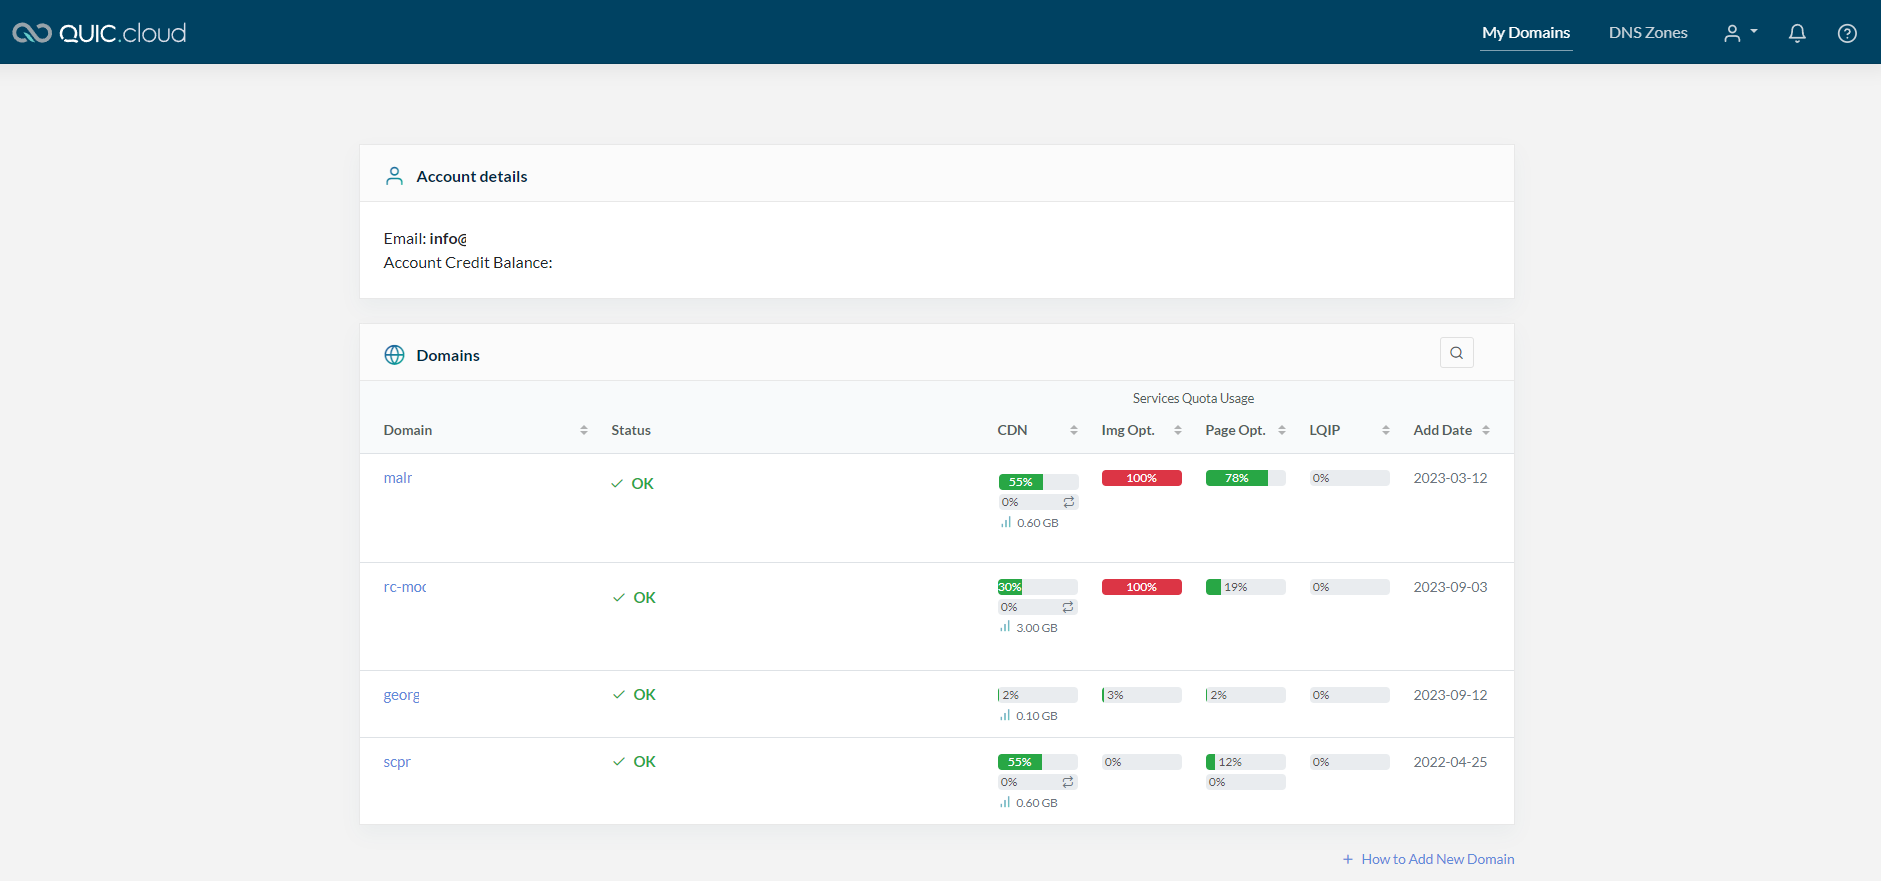The width and height of the screenshot is (1881, 881).
Task: Click the Account Credit Balance text
Action: [468, 263]
